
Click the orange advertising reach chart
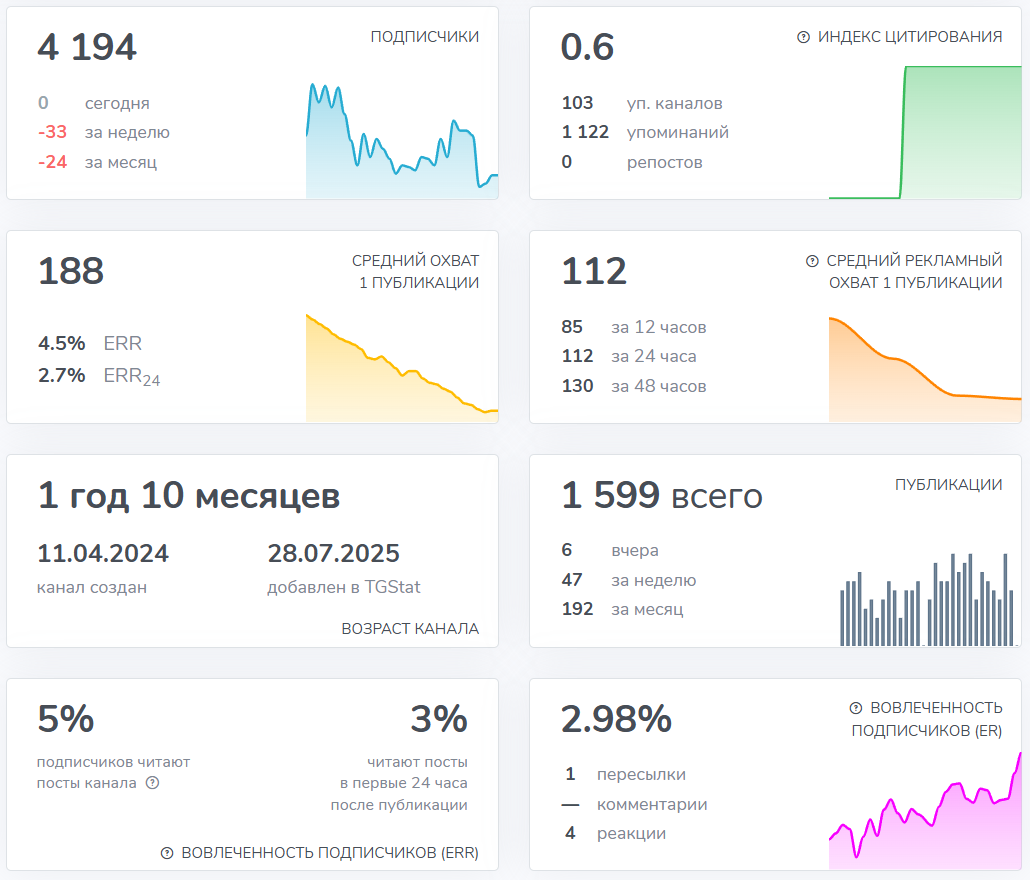(924, 367)
